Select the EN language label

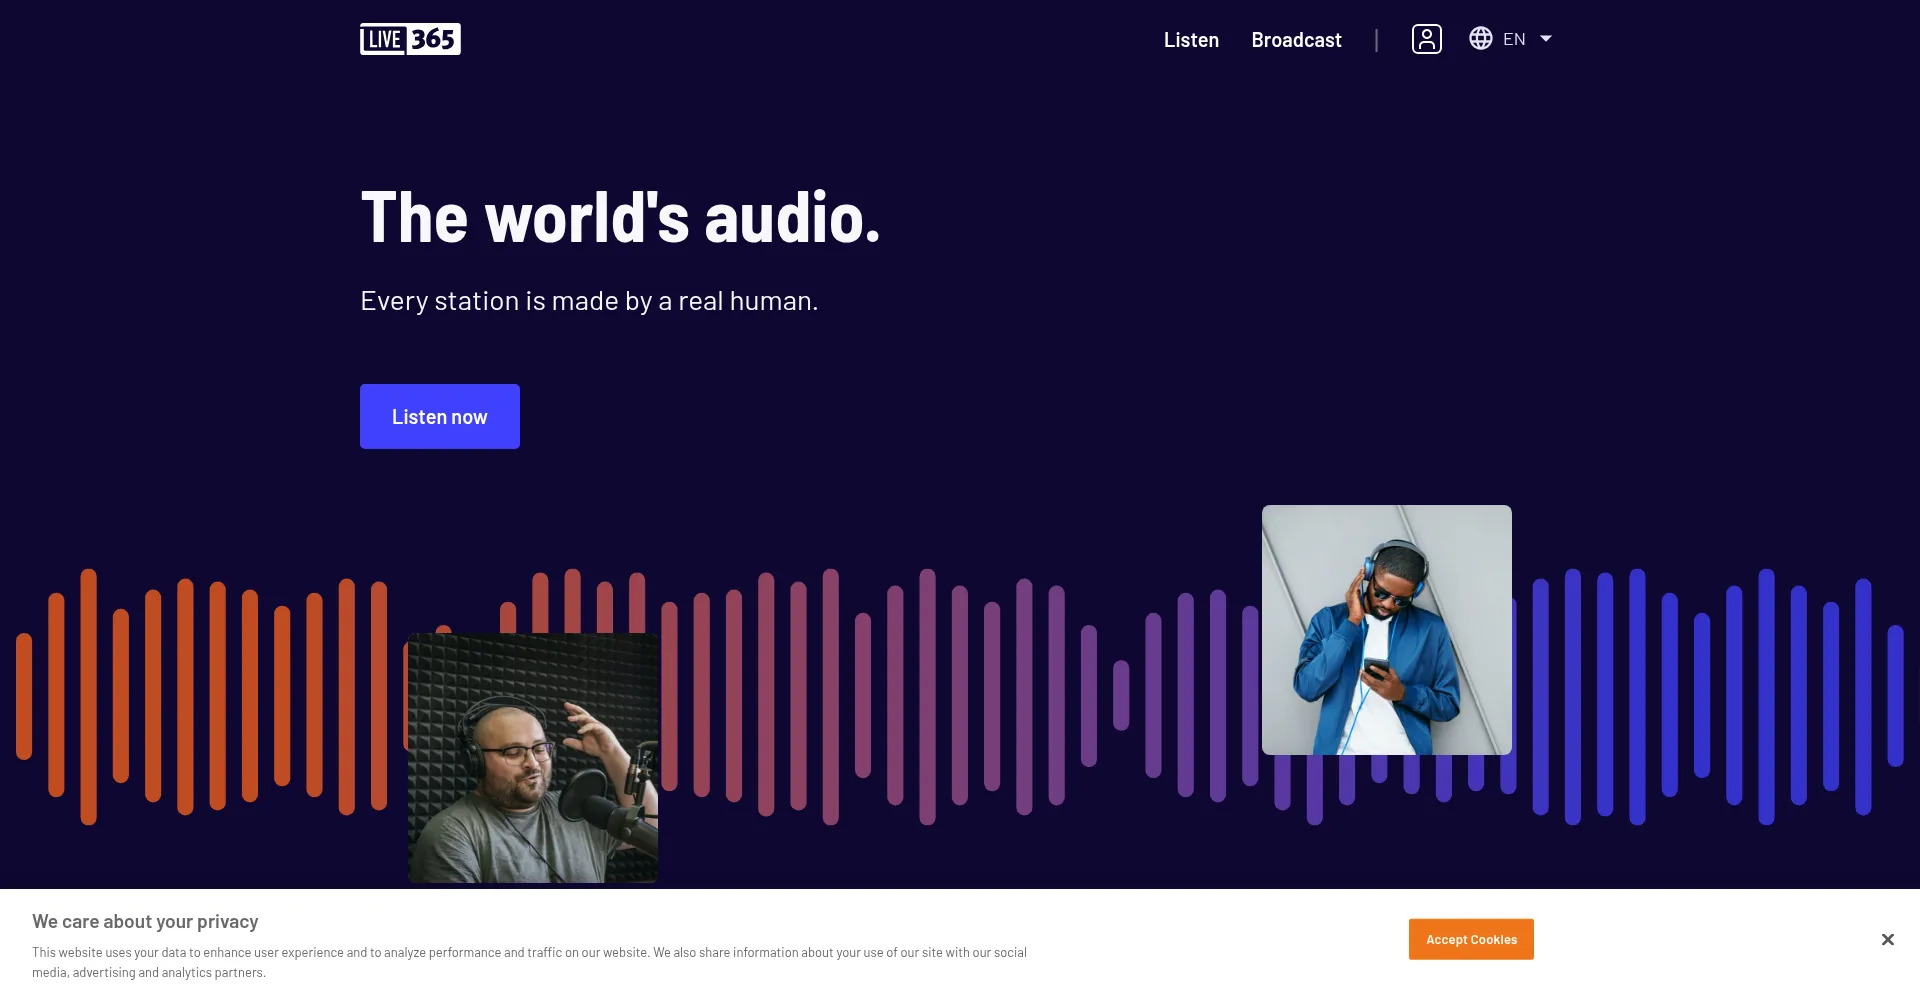pyautogui.click(x=1514, y=39)
